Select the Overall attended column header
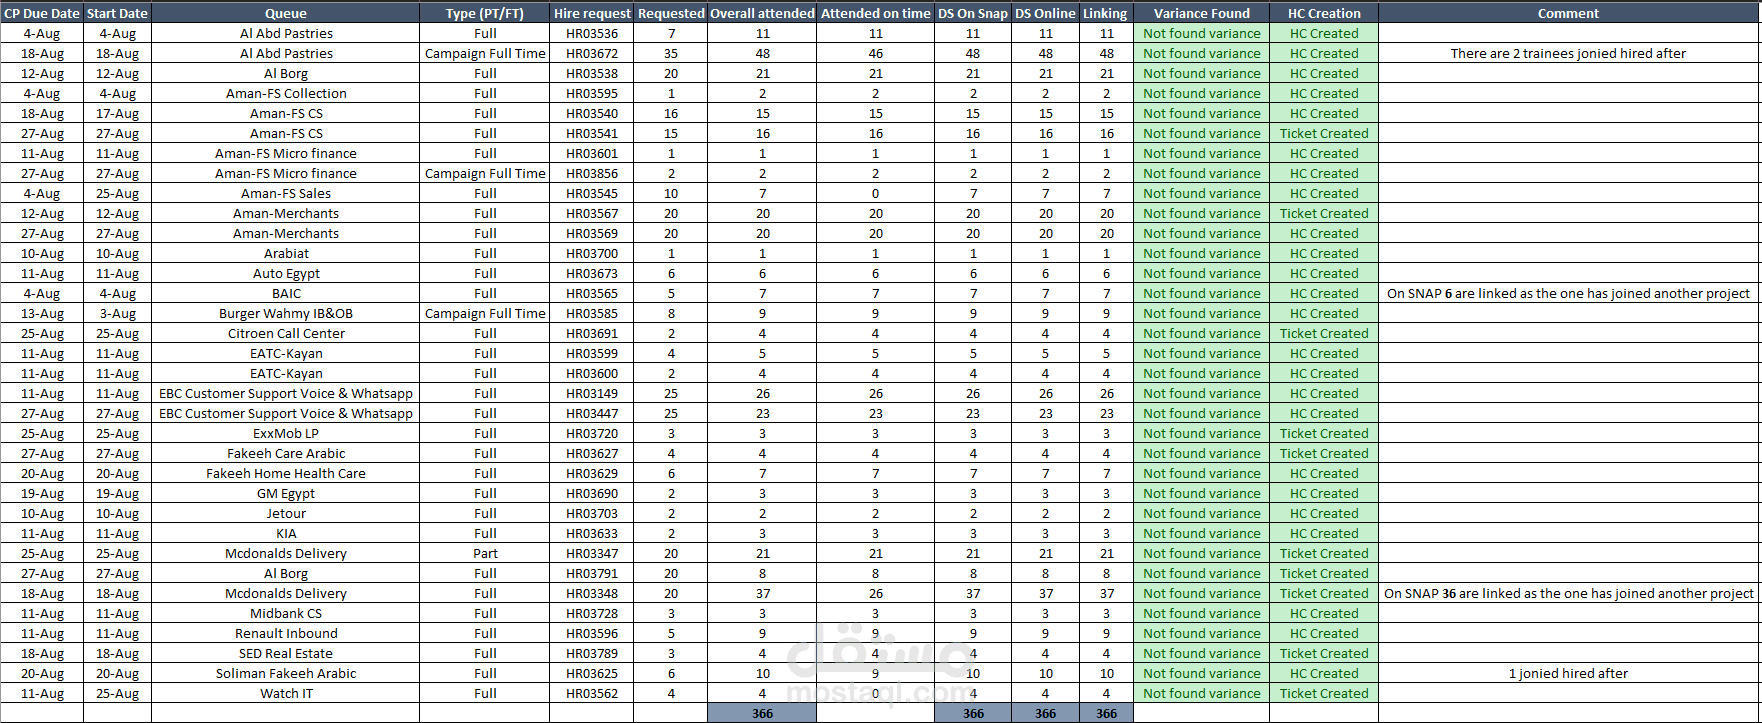 (x=762, y=13)
